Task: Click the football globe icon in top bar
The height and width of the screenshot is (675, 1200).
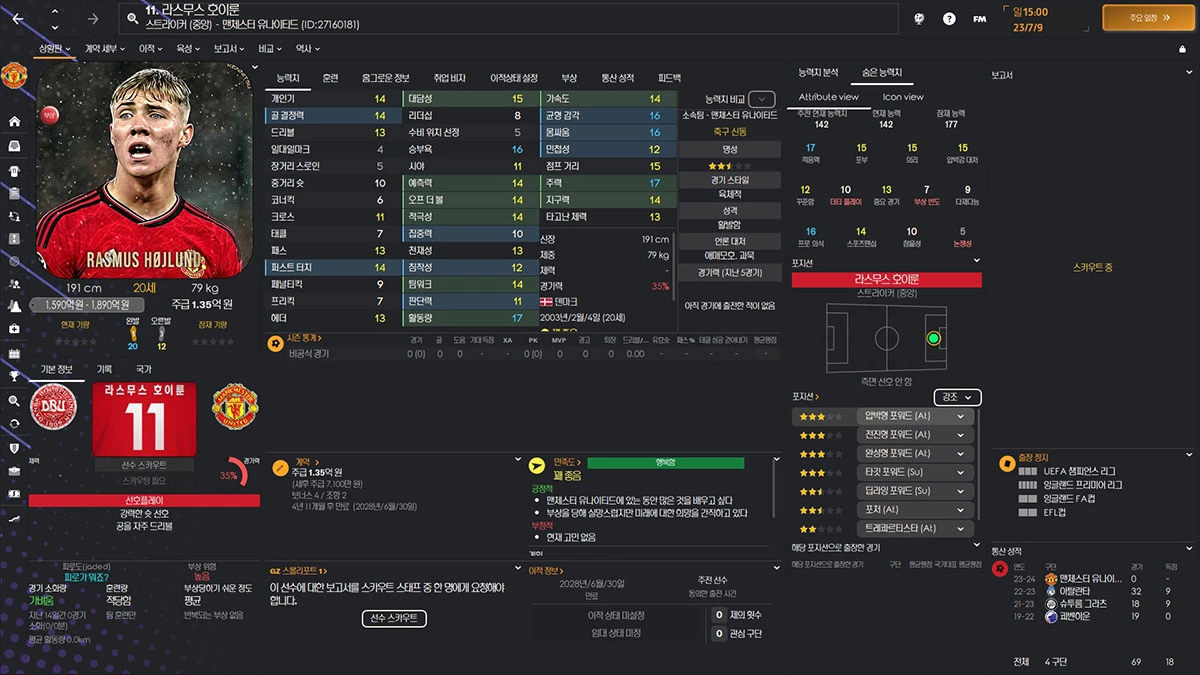Action: 918,18
